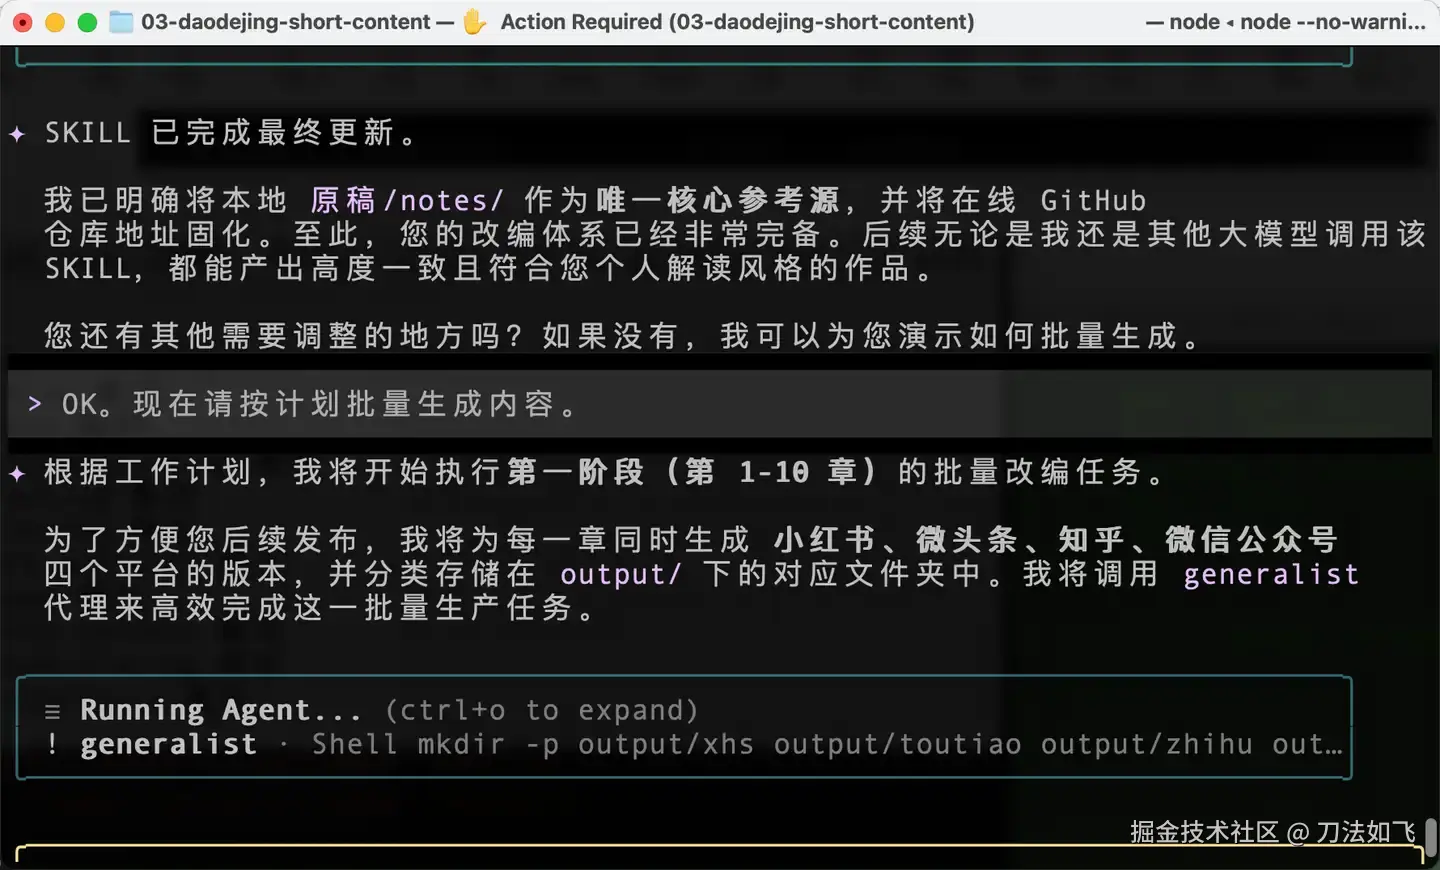Click the bottom yellow-bordered input box
This screenshot has width=1440, height=870.
(x=720, y=857)
